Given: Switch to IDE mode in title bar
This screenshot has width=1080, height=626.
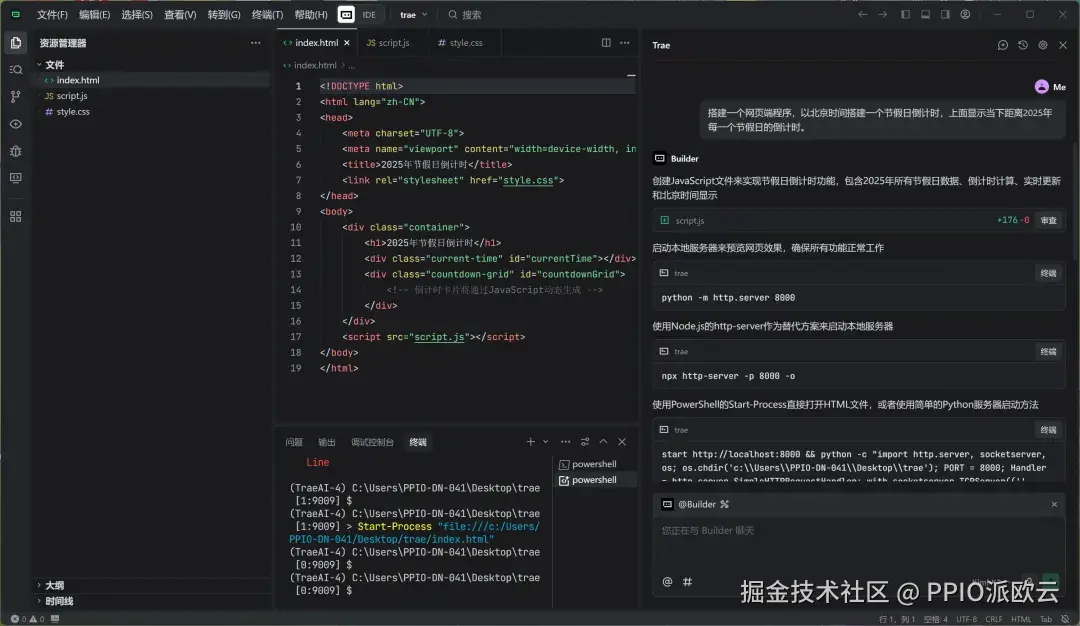Looking at the screenshot, I should [369, 14].
